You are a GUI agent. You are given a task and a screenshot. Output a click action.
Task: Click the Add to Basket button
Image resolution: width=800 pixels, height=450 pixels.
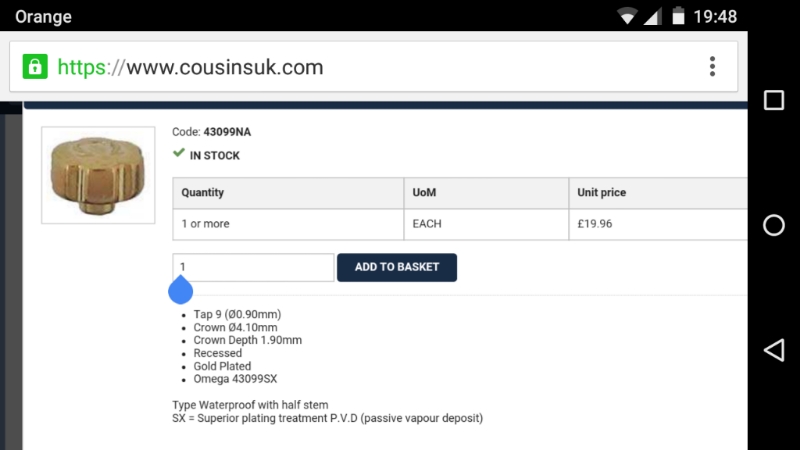(397, 267)
